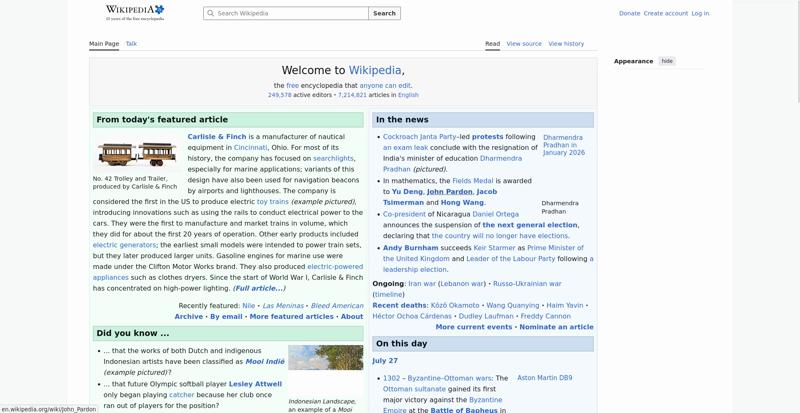Click the magnifier icon in the search box
800x413 pixels.
(211, 13)
